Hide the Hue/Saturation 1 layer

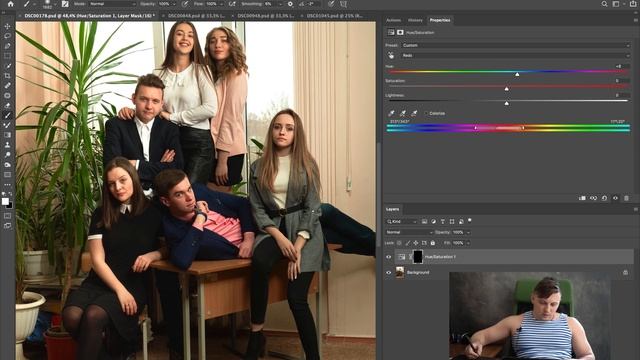[389, 257]
